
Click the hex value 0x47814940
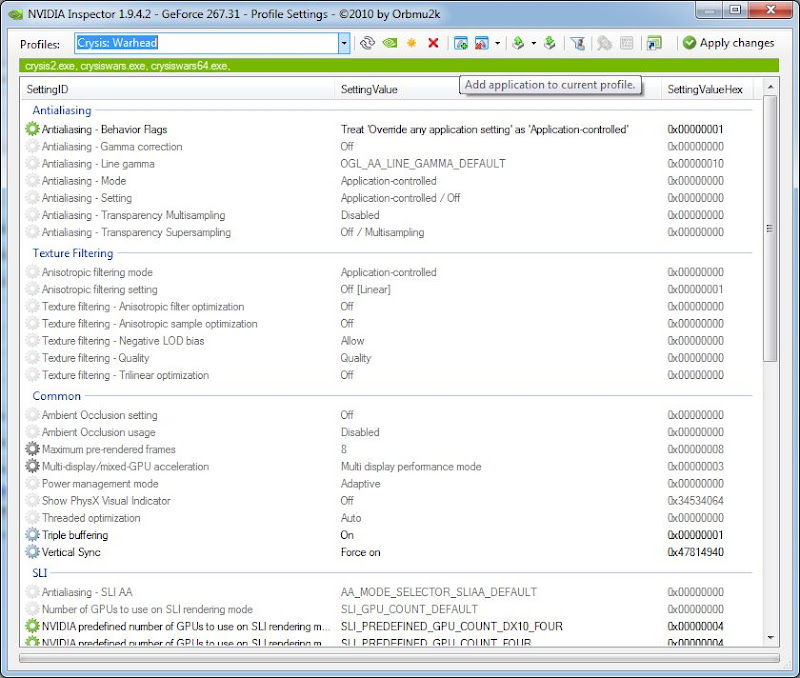pyautogui.click(x=695, y=552)
